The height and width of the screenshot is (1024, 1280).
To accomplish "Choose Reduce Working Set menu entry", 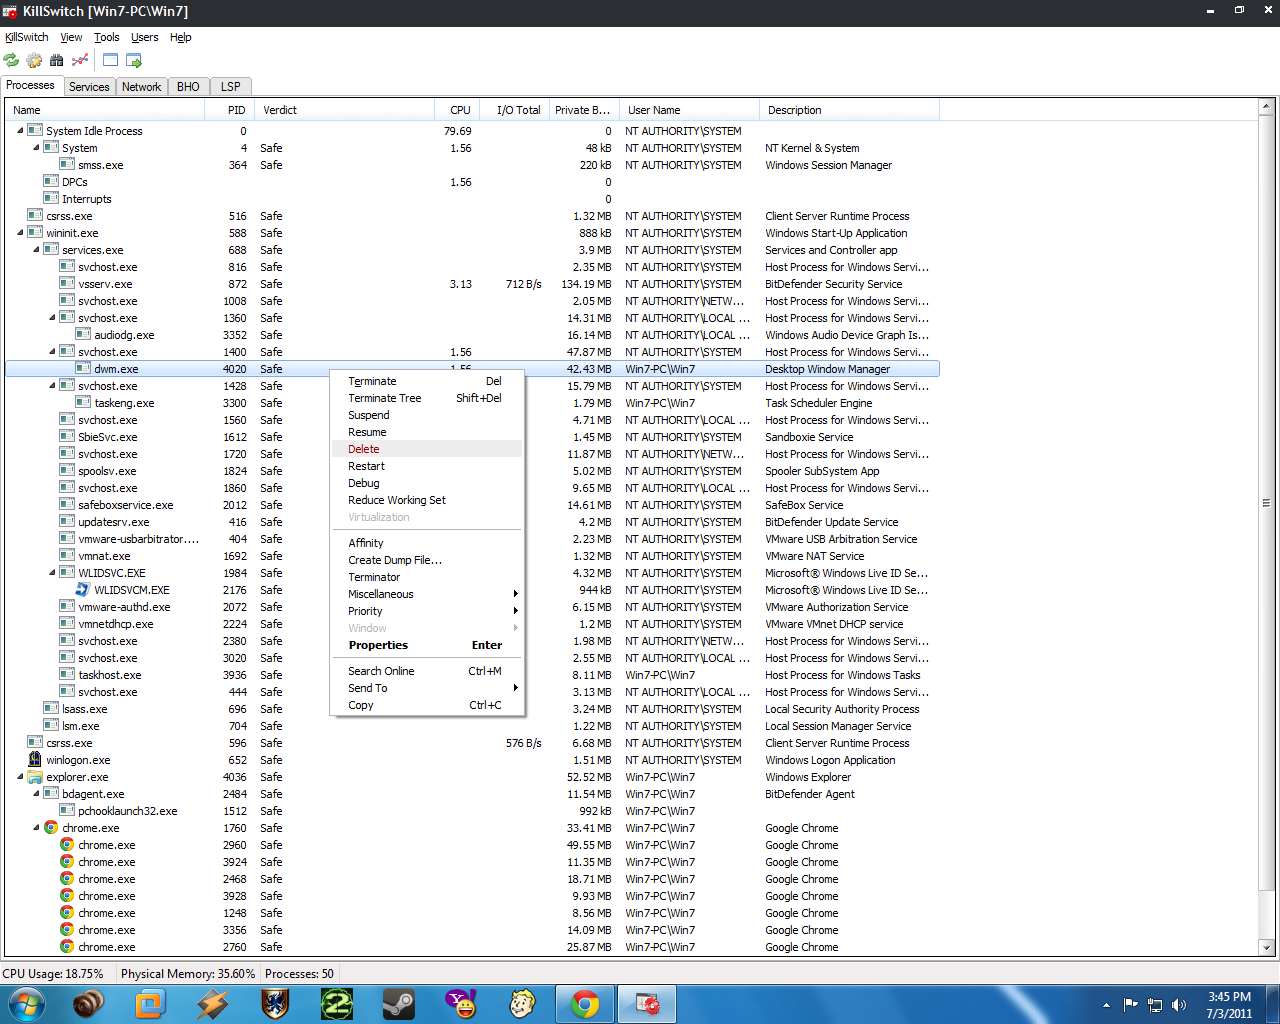I will pos(427,500).
